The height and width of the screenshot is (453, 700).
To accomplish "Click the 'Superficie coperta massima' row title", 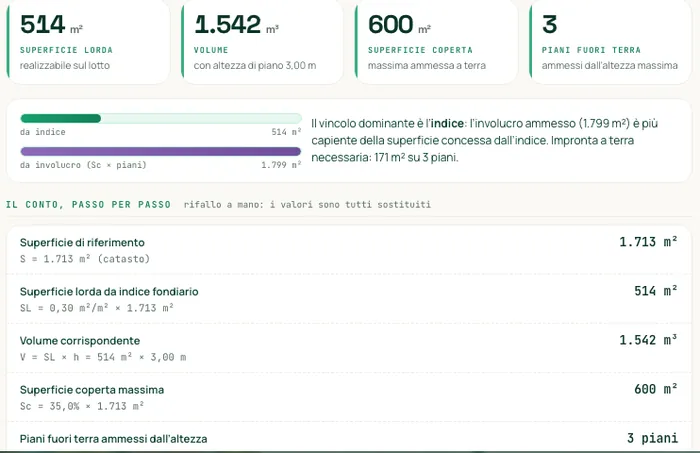I will (x=92, y=390).
